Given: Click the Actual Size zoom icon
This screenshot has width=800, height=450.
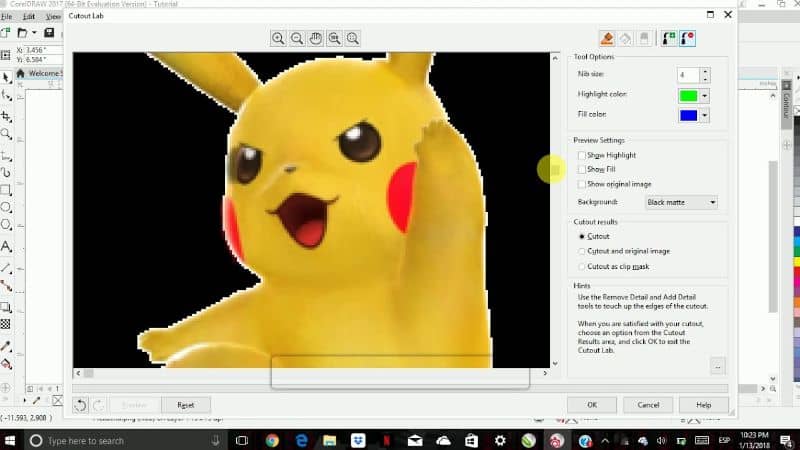Looking at the screenshot, I should click(335, 38).
